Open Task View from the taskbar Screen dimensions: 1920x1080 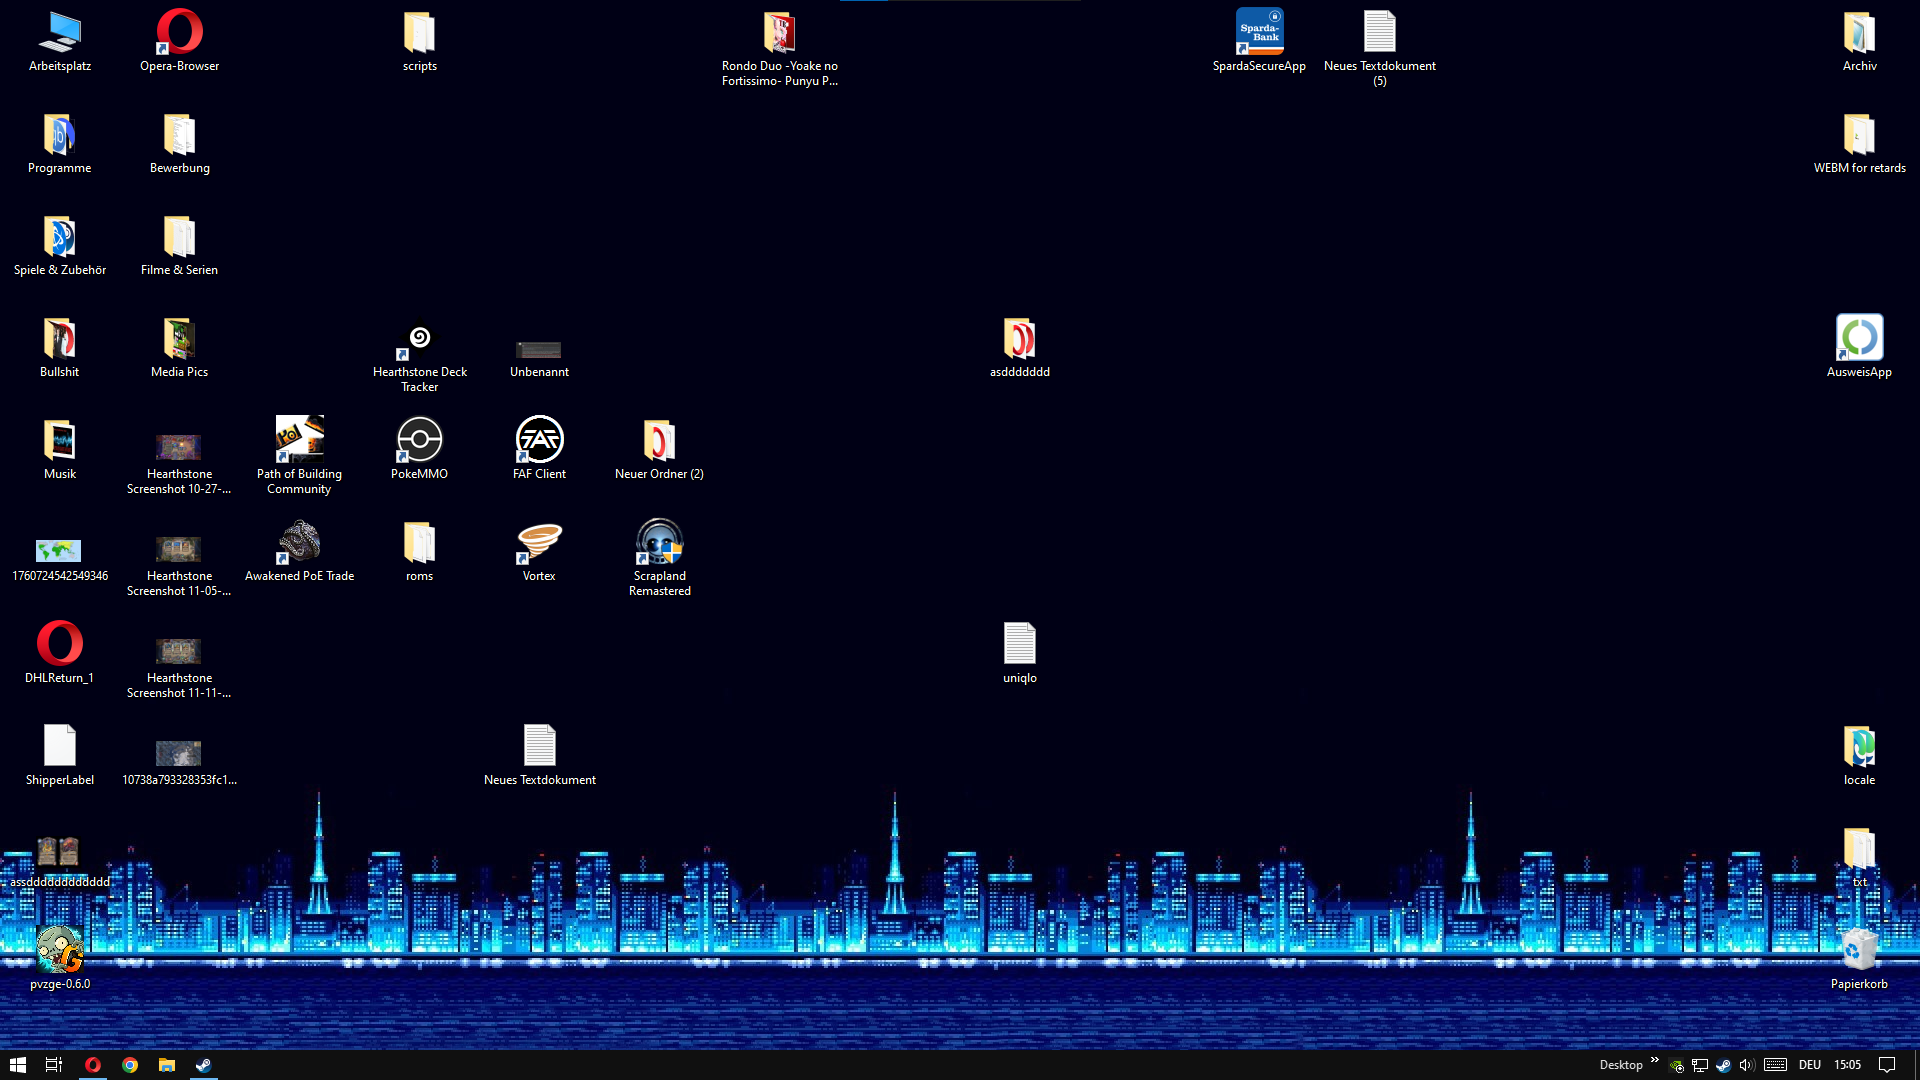tap(54, 1065)
